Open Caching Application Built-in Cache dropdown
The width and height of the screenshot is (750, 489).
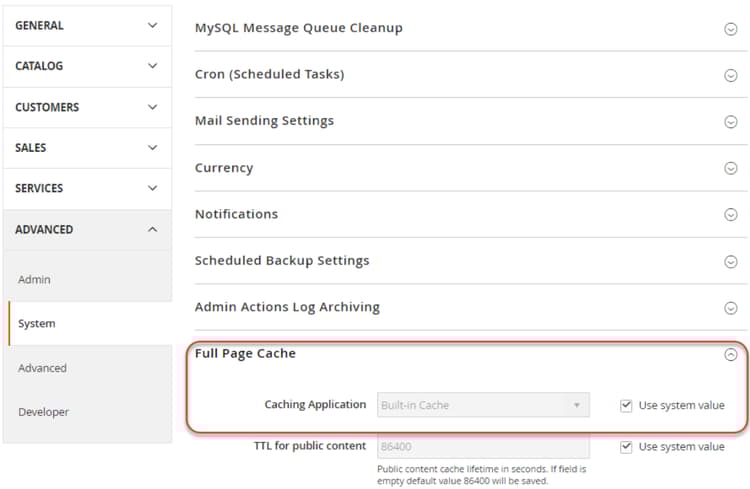point(483,405)
